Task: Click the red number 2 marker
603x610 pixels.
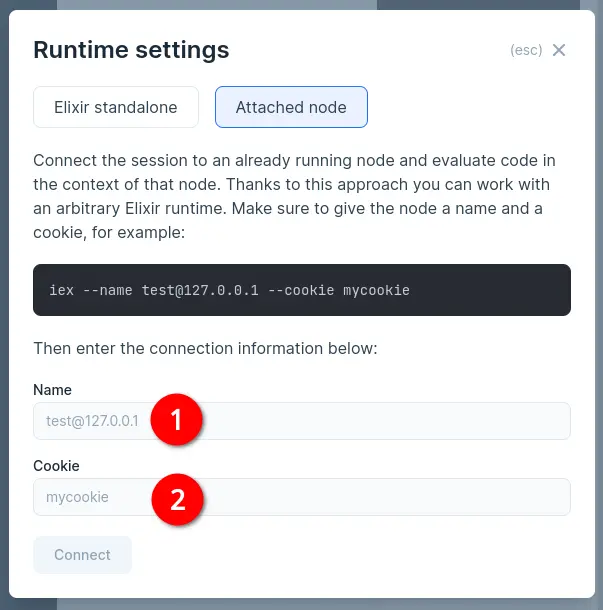Action: [177, 498]
